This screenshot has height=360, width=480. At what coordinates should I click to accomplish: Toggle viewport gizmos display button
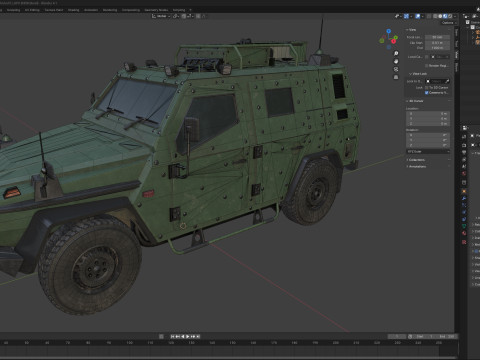click(406, 16)
